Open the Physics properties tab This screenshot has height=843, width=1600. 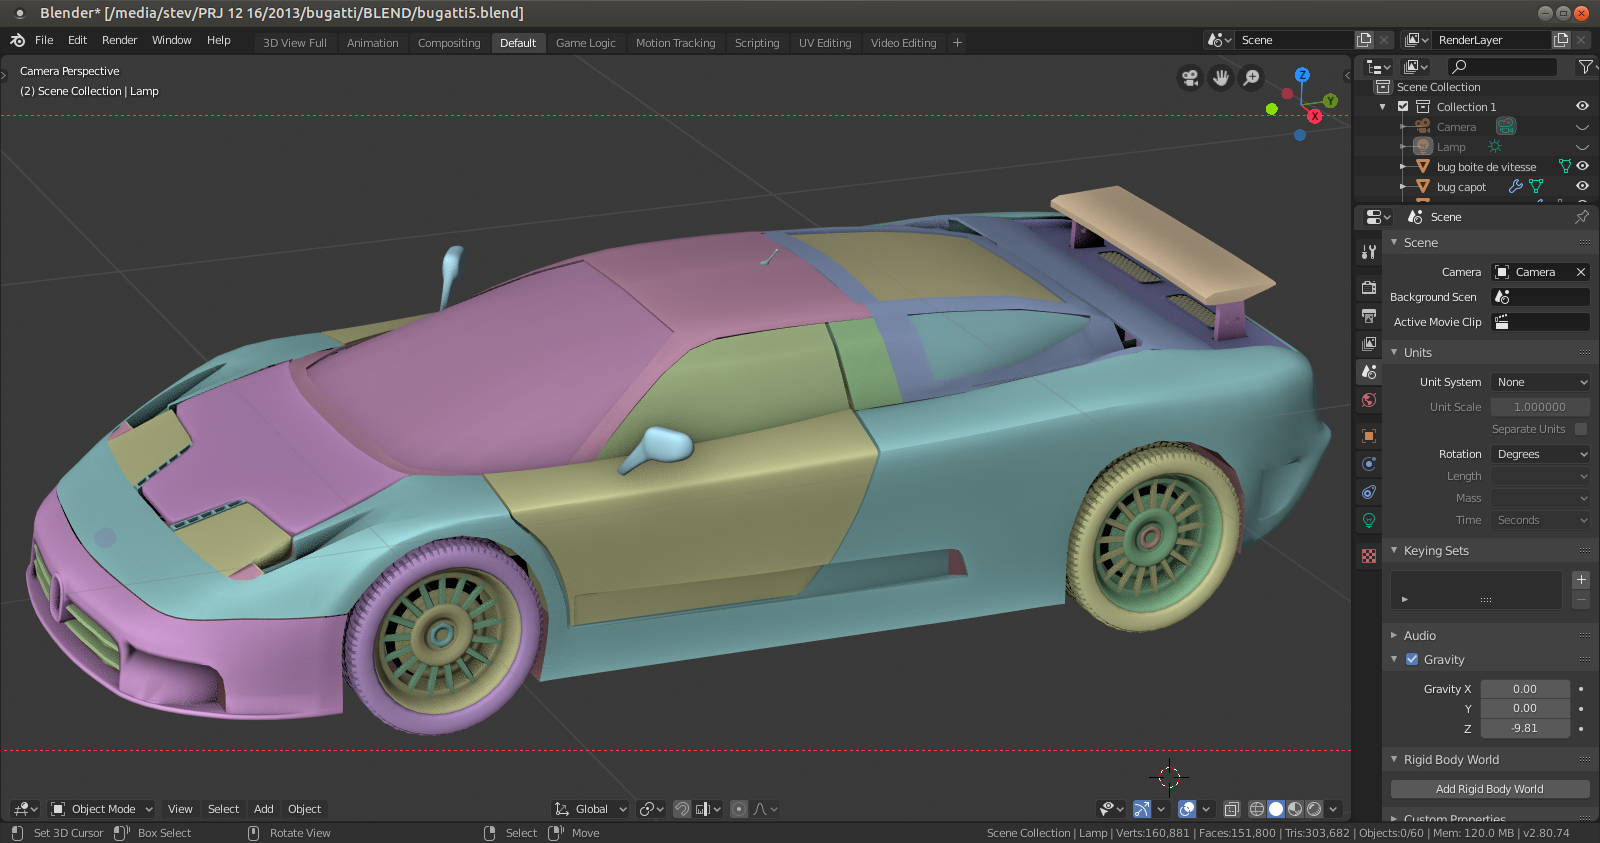pyautogui.click(x=1369, y=464)
